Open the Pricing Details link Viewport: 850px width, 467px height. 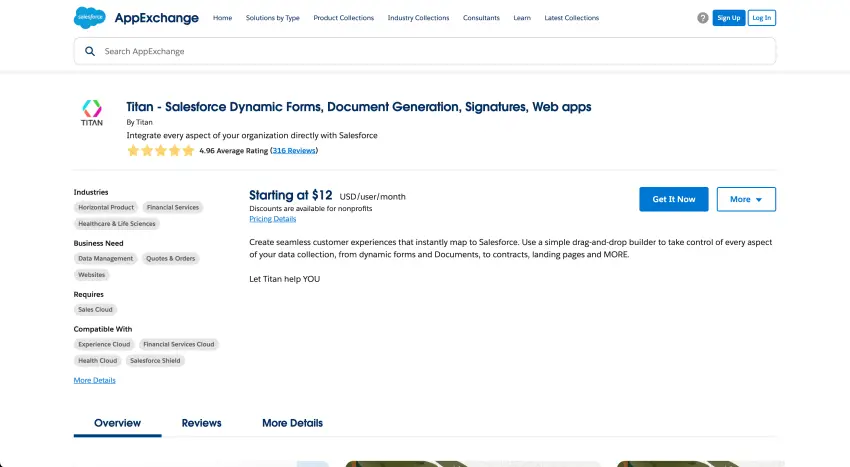pos(272,218)
